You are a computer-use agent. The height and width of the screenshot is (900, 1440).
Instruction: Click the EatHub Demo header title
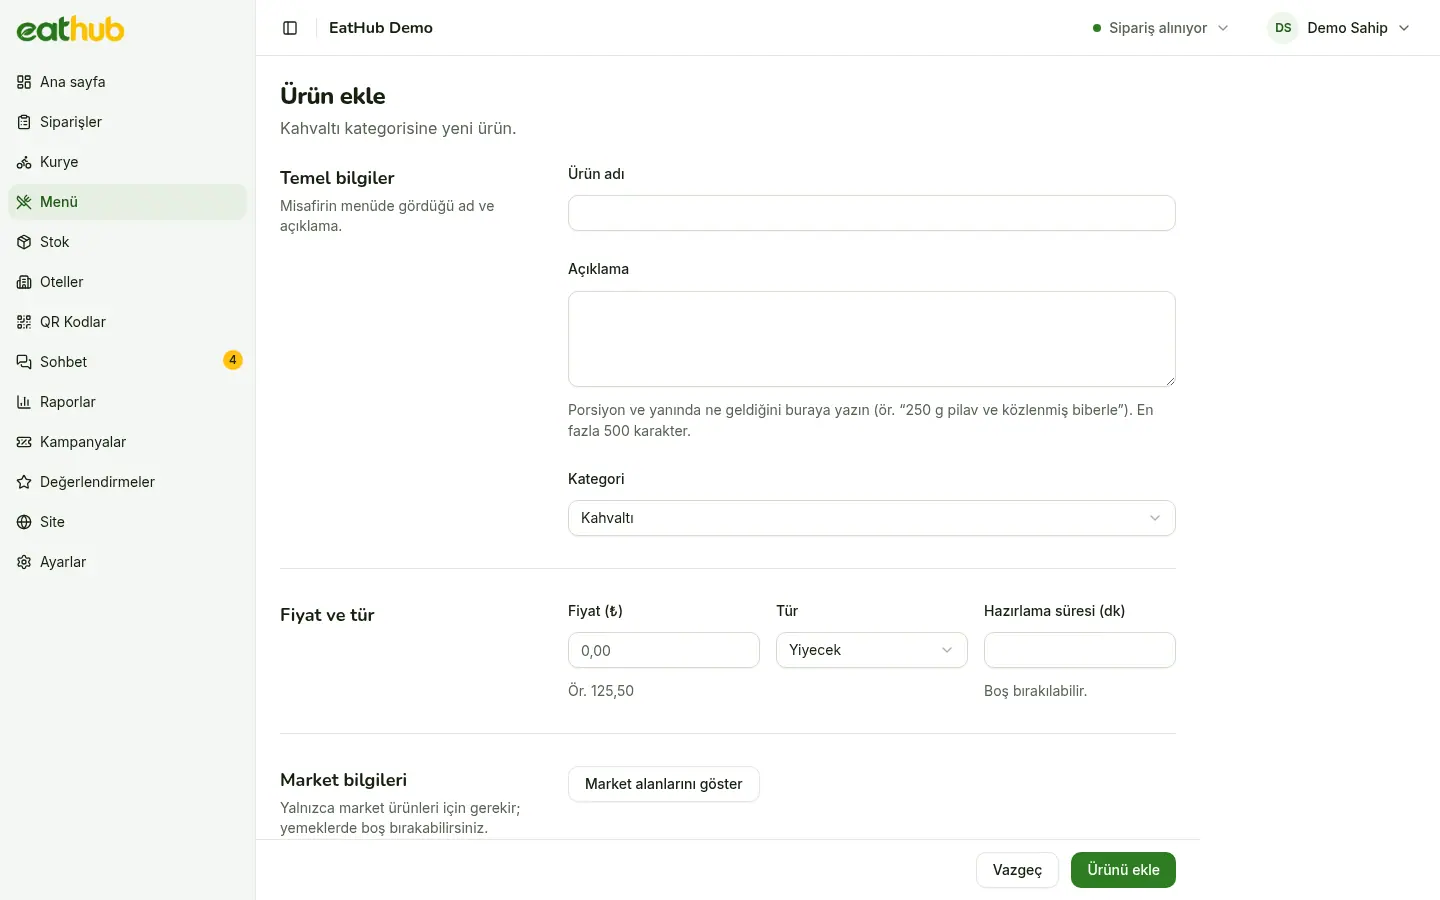click(381, 28)
